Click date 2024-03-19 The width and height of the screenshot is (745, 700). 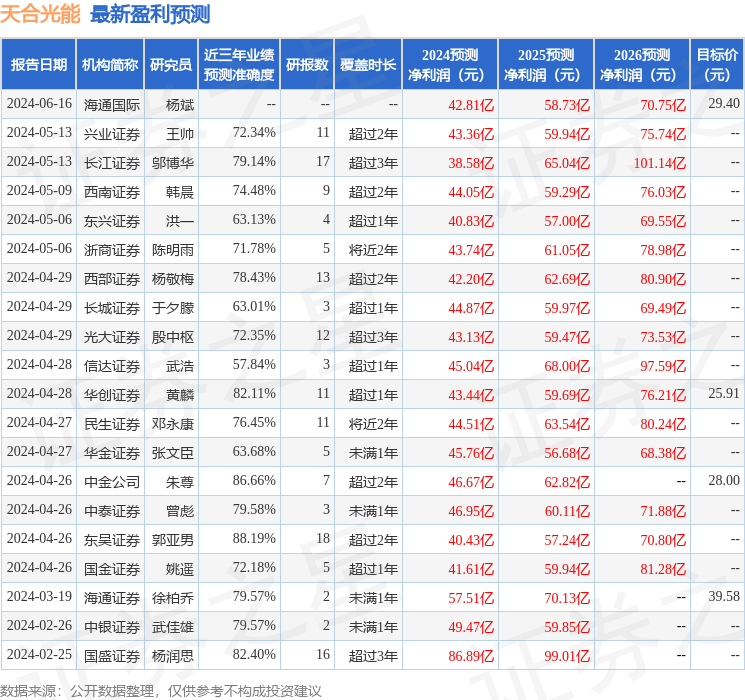tap(39, 596)
